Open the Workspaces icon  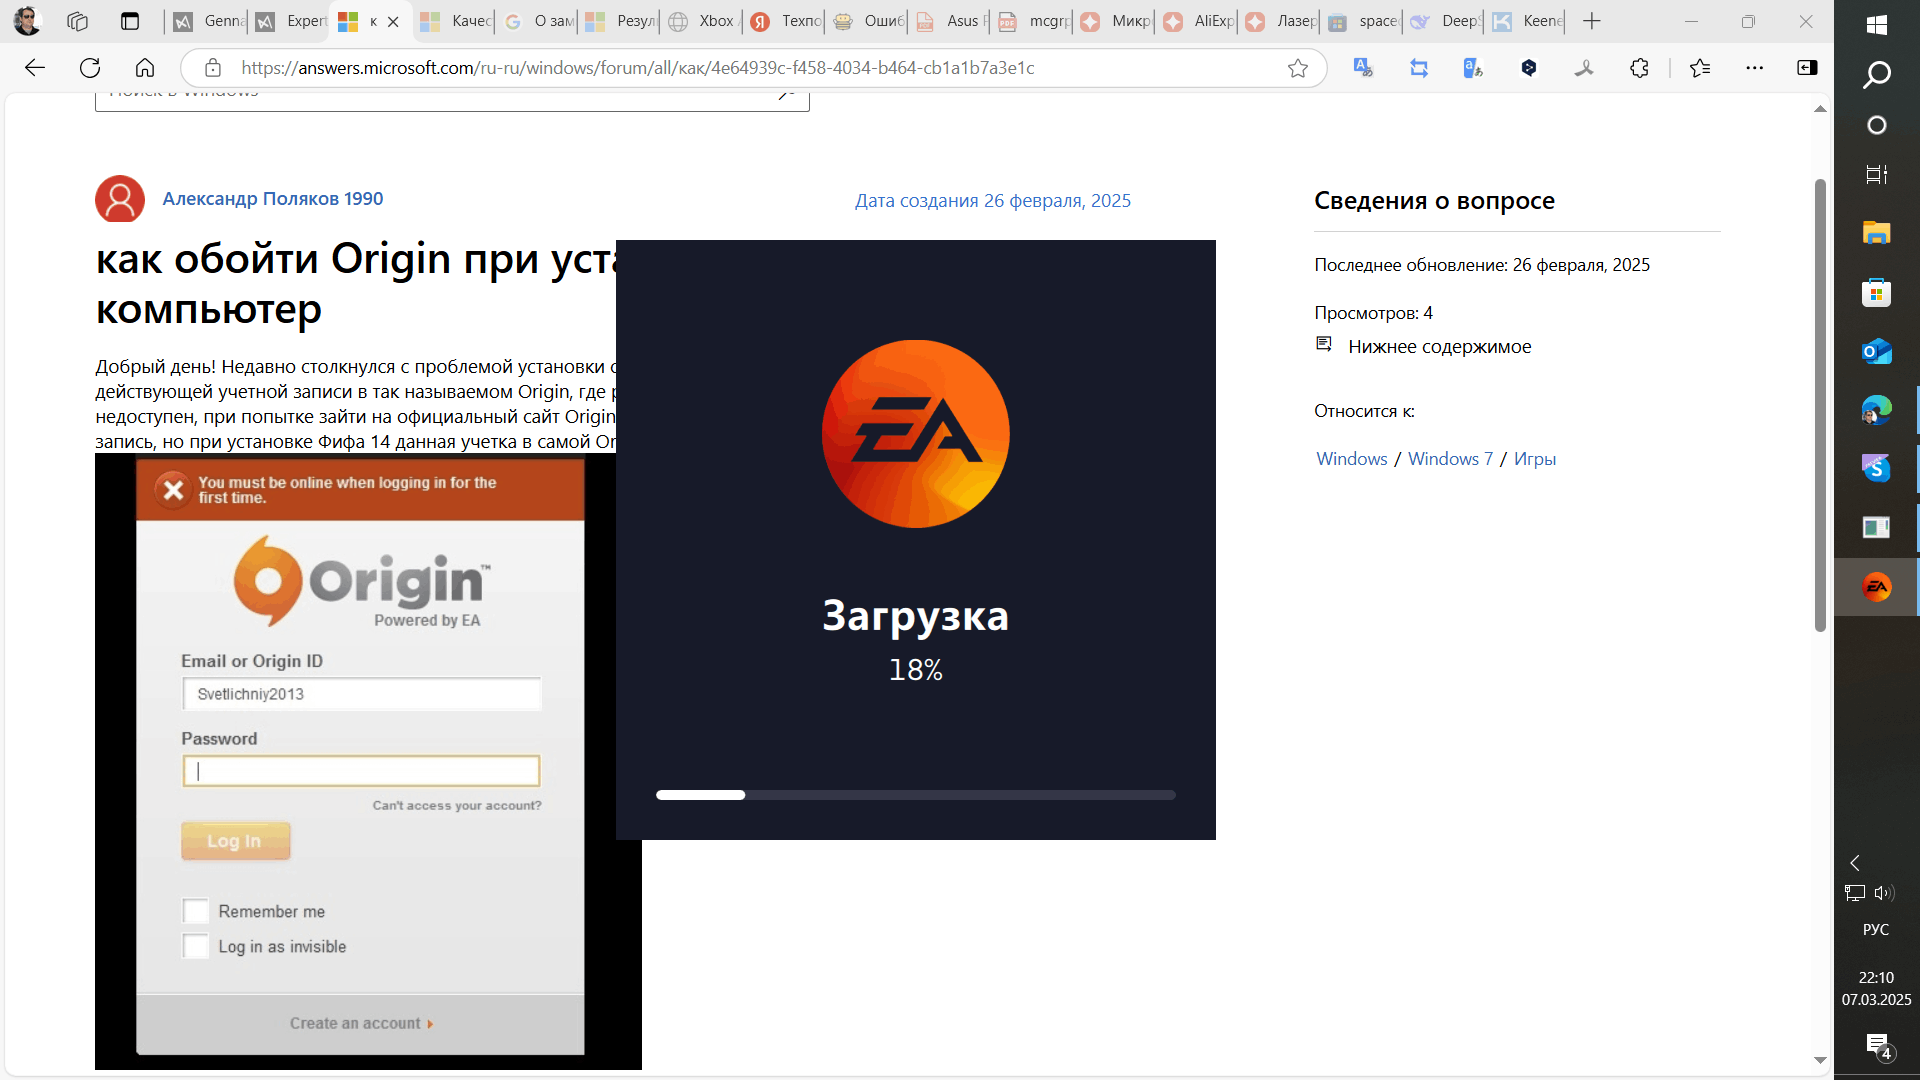coord(77,21)
